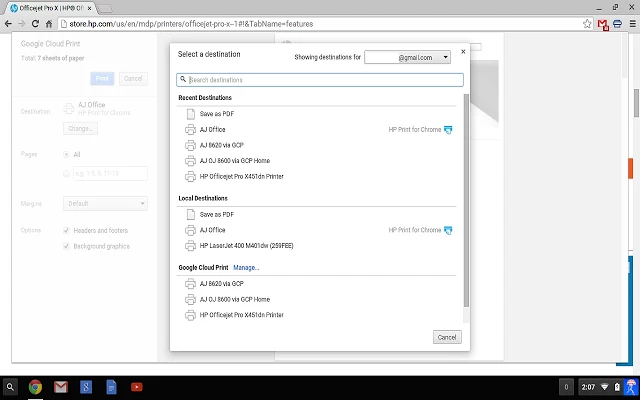Open Google Docs from the shelf
This screenshot has height=400, width=640.
111,387
